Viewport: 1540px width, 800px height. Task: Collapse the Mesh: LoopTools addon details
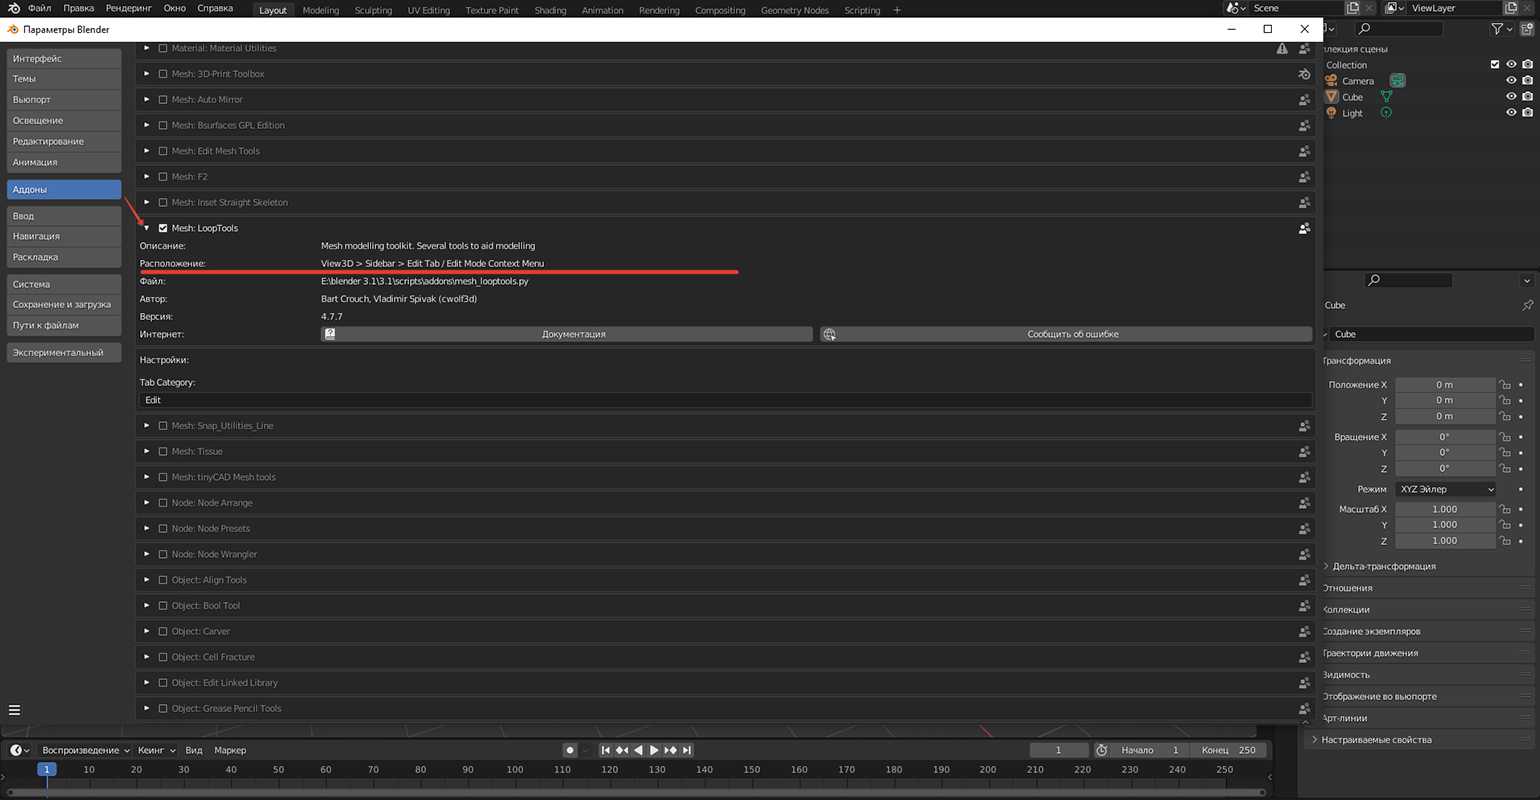(x=147, y=228)
